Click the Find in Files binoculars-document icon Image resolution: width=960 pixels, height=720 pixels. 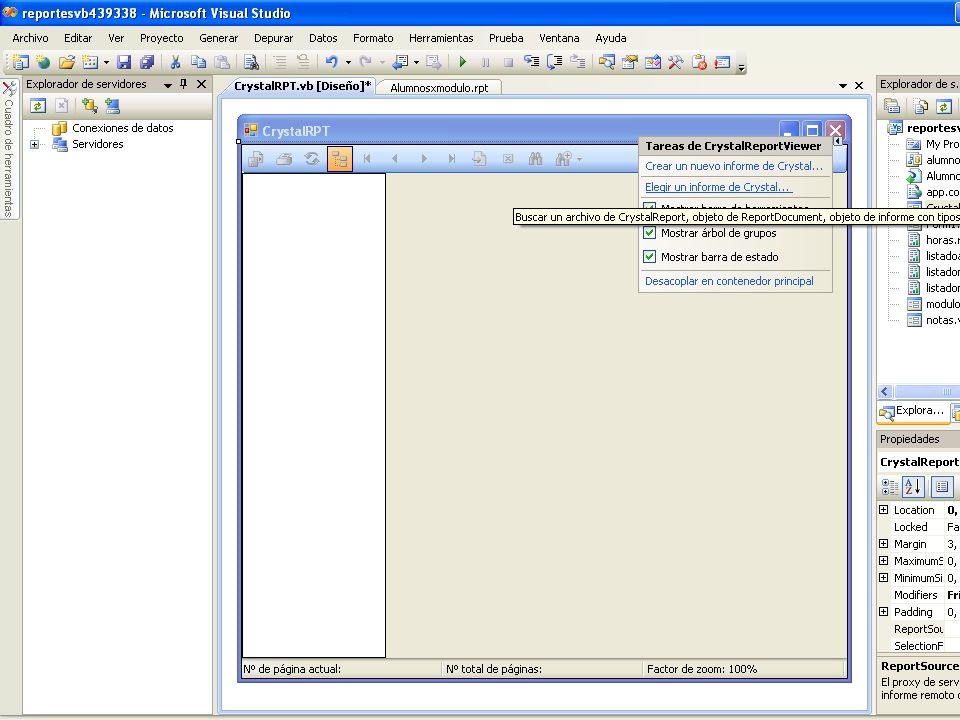[251, 62]
